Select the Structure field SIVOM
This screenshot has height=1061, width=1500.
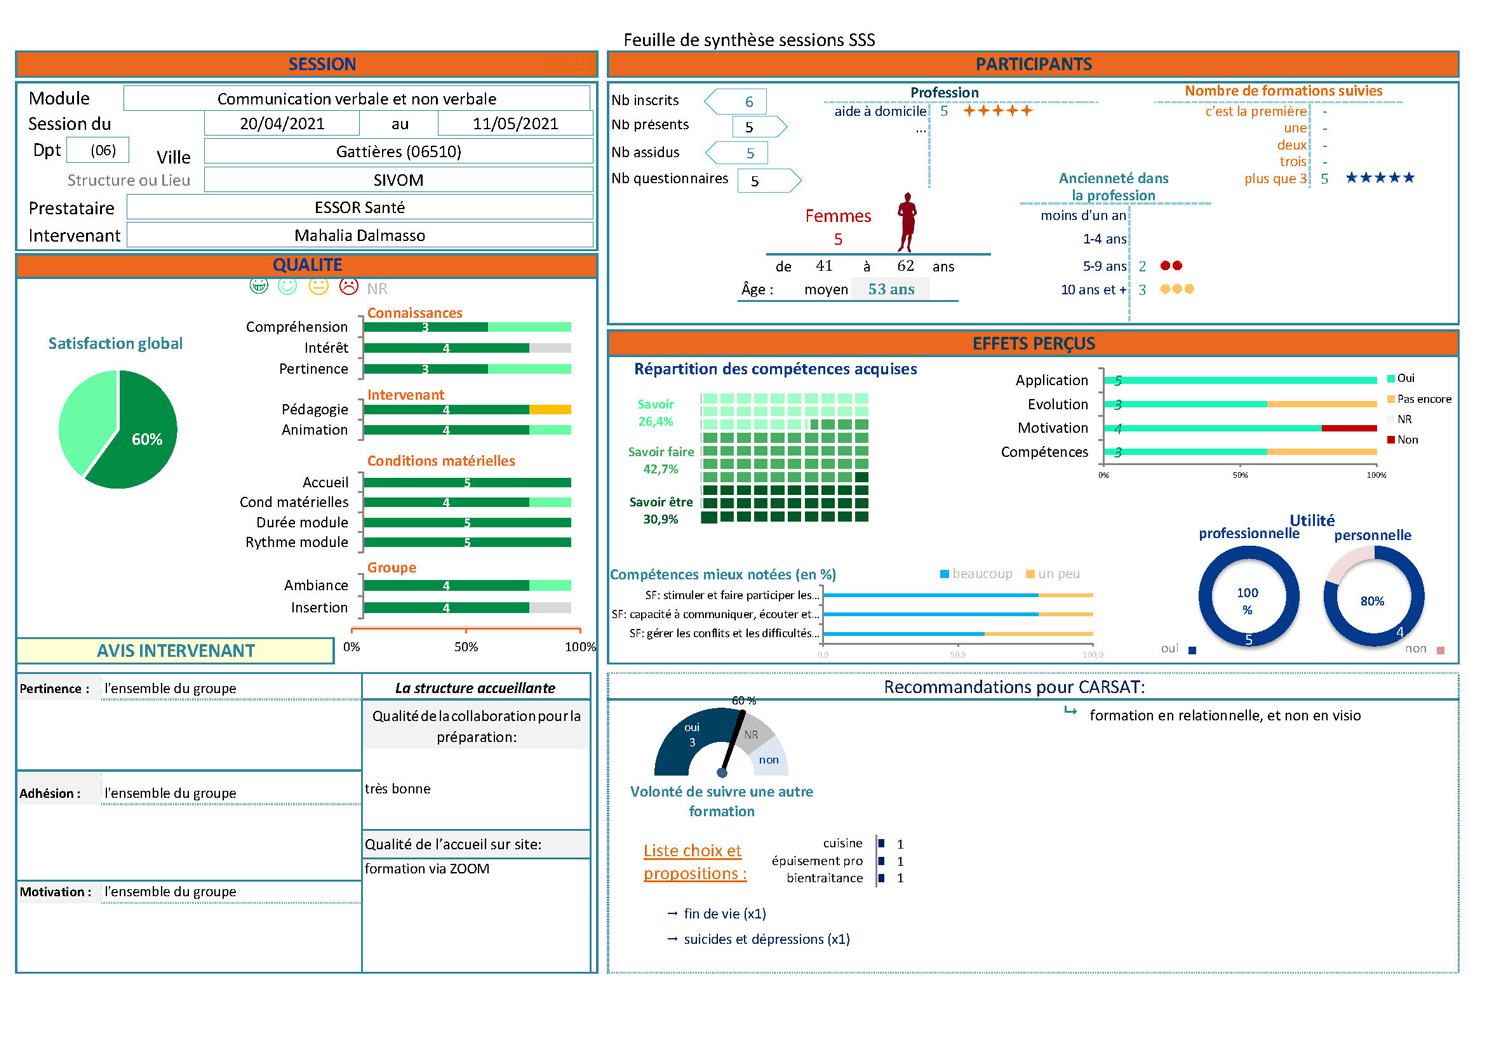399,180
